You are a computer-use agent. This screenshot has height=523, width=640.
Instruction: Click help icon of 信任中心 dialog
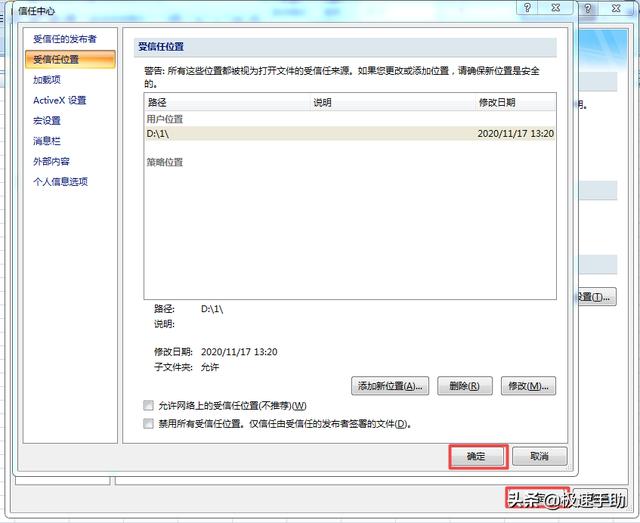pyautogui.click(x=527, y=7)
